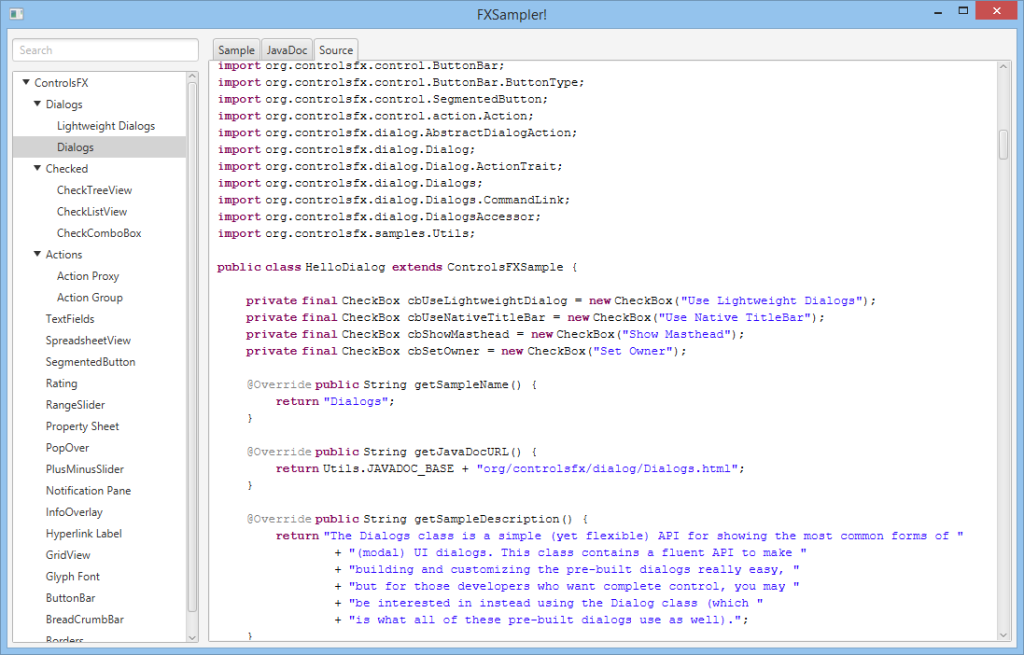The width and height of the screenshot is (1024, 655).
Task: Click the source view scrollbar thumb
Action: (x=1003, y=144)
